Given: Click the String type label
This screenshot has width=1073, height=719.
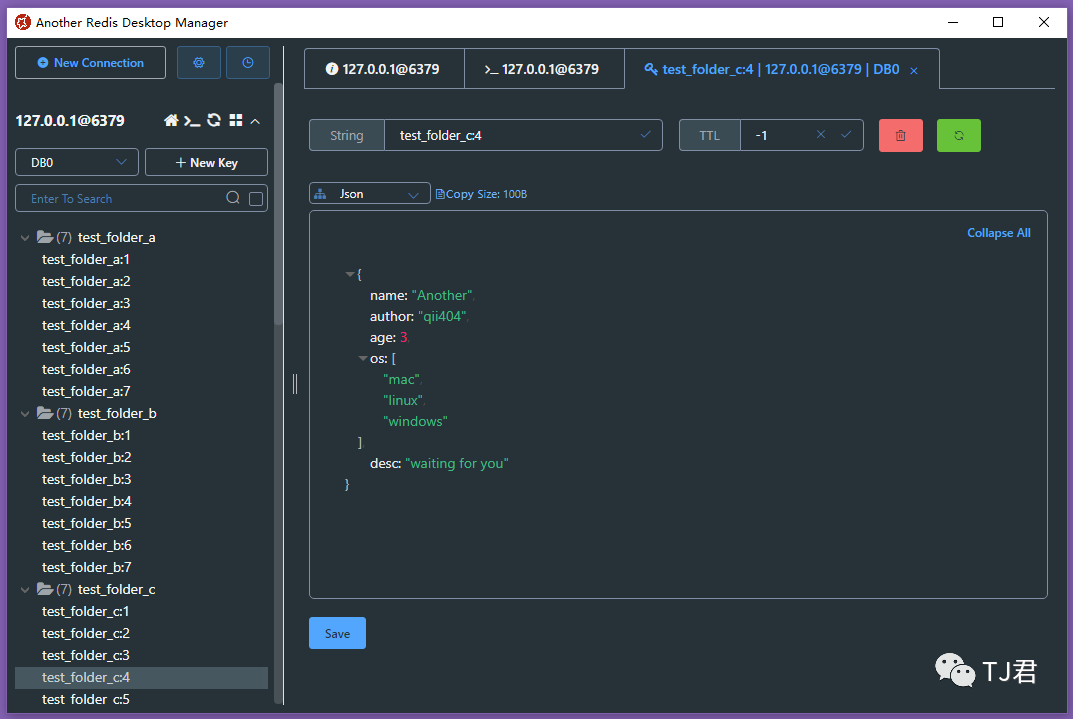Looking at the screenshot, I should click(347, 135).
